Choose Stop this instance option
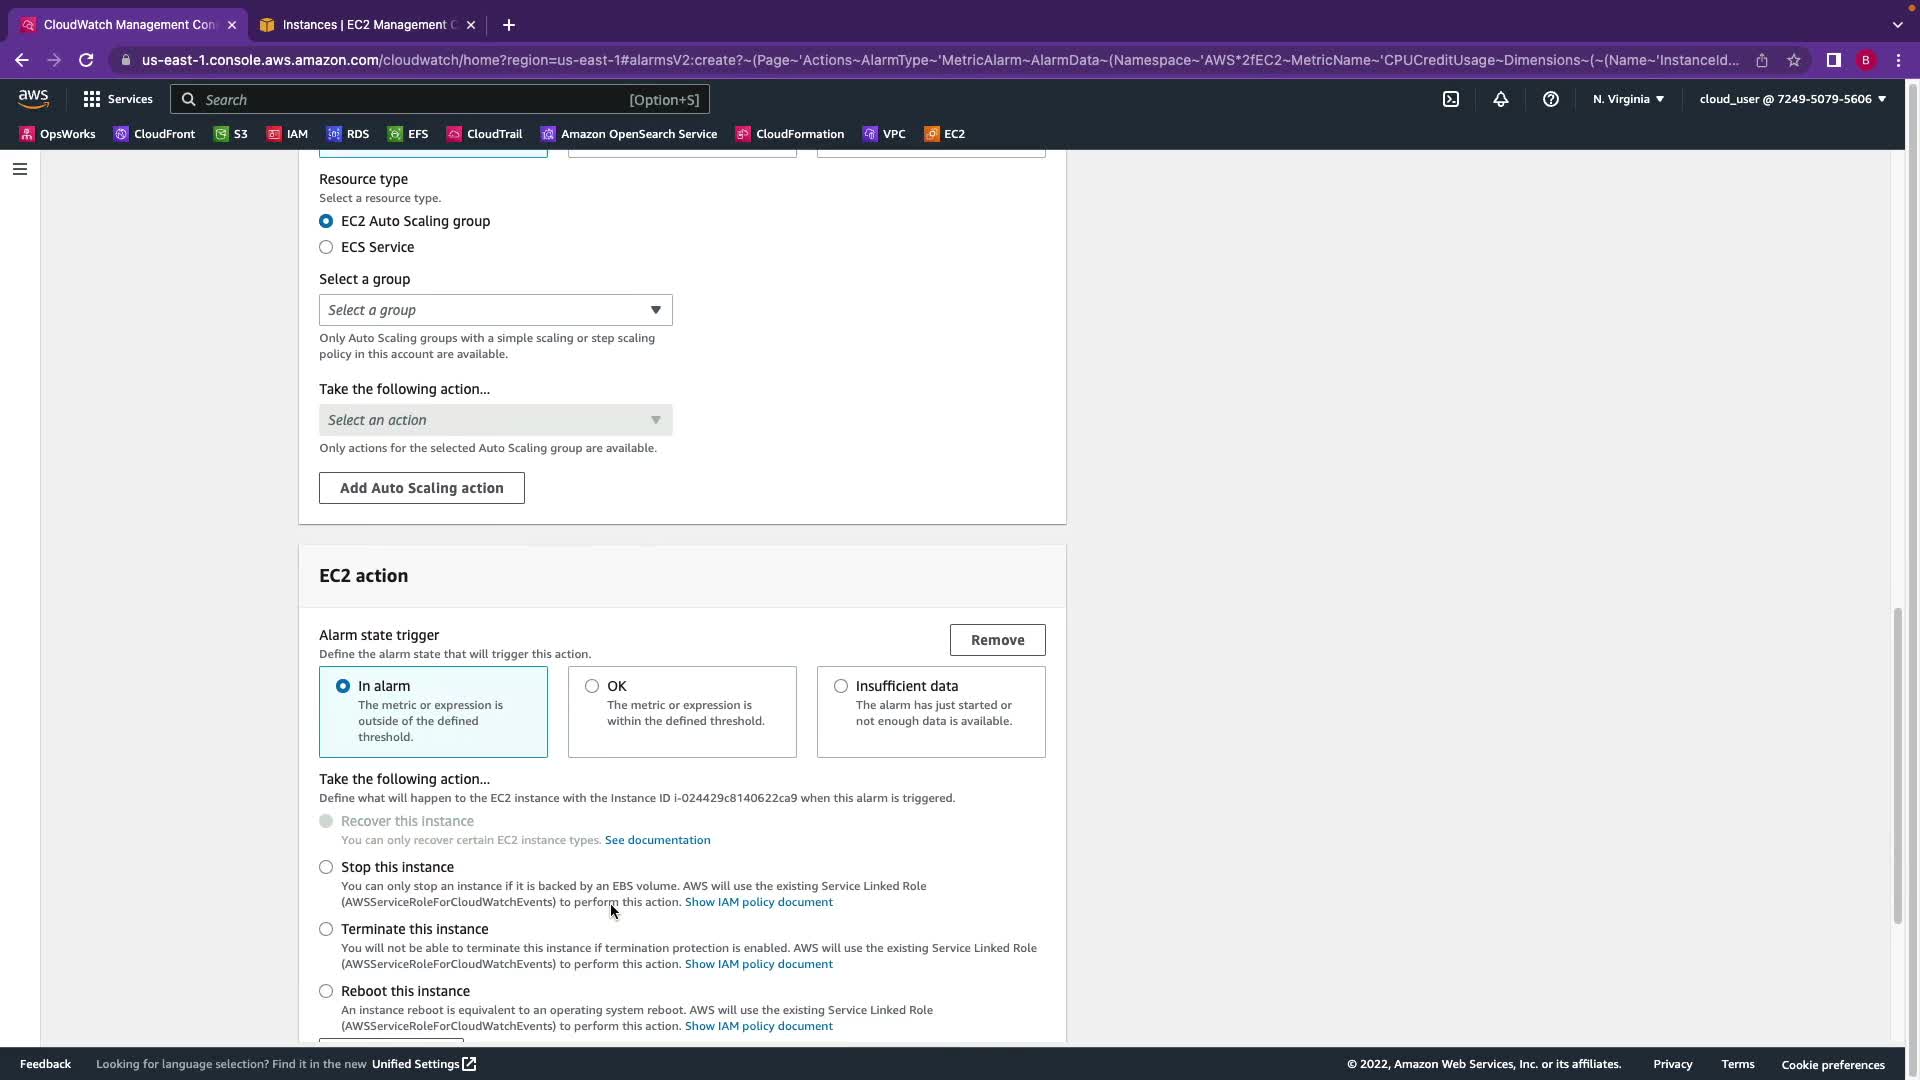Image resolution: width=1920 pixels, height=1080 pixels. [326, 867]
